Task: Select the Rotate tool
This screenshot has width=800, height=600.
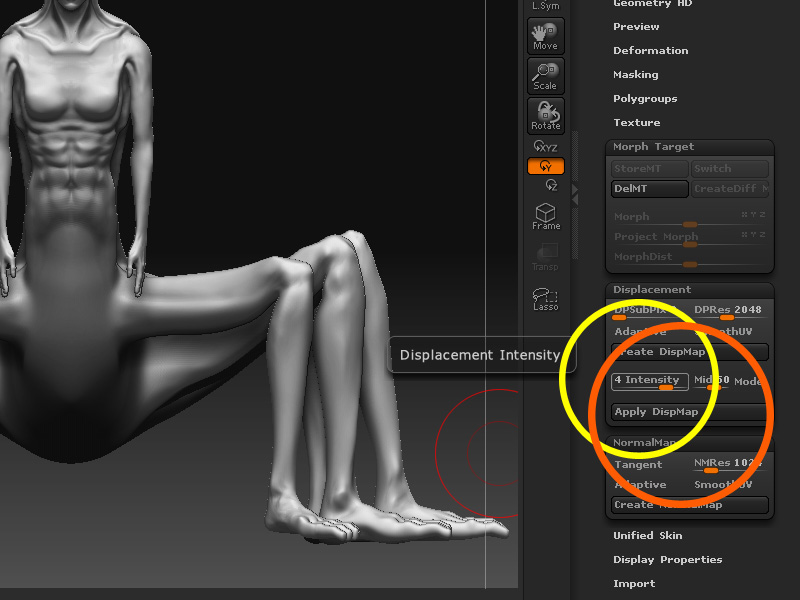Action: pyautogui.click(x=545, y=116)
